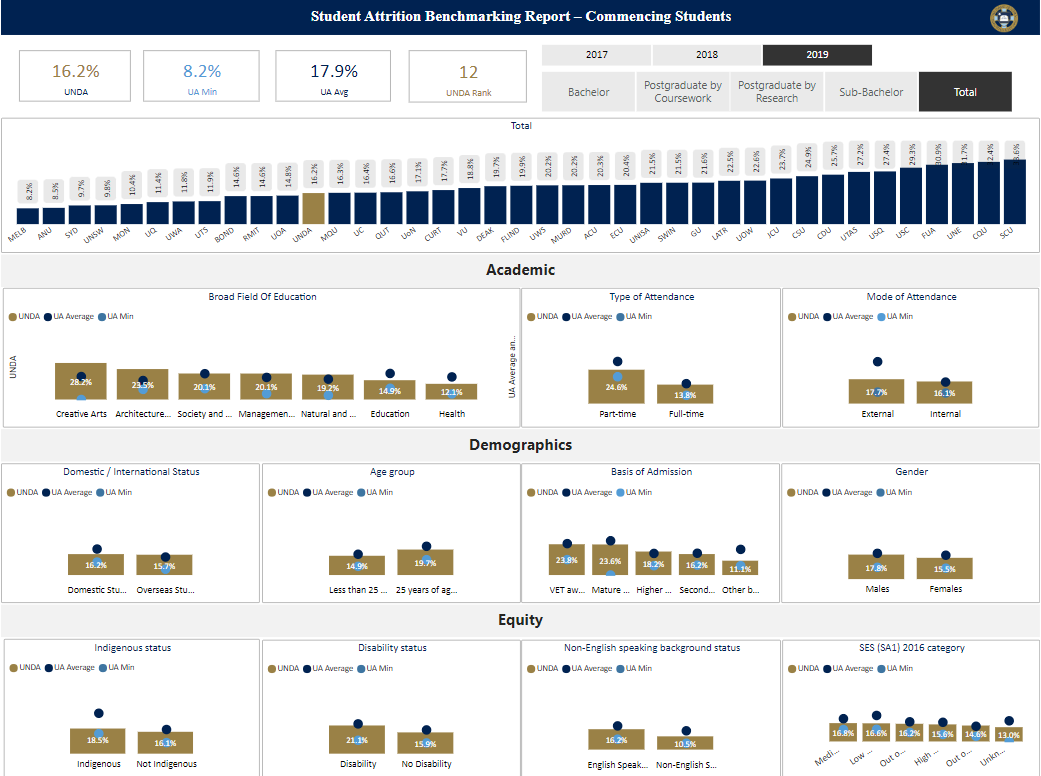Select the 2019 year slicer

click(817, 54)
